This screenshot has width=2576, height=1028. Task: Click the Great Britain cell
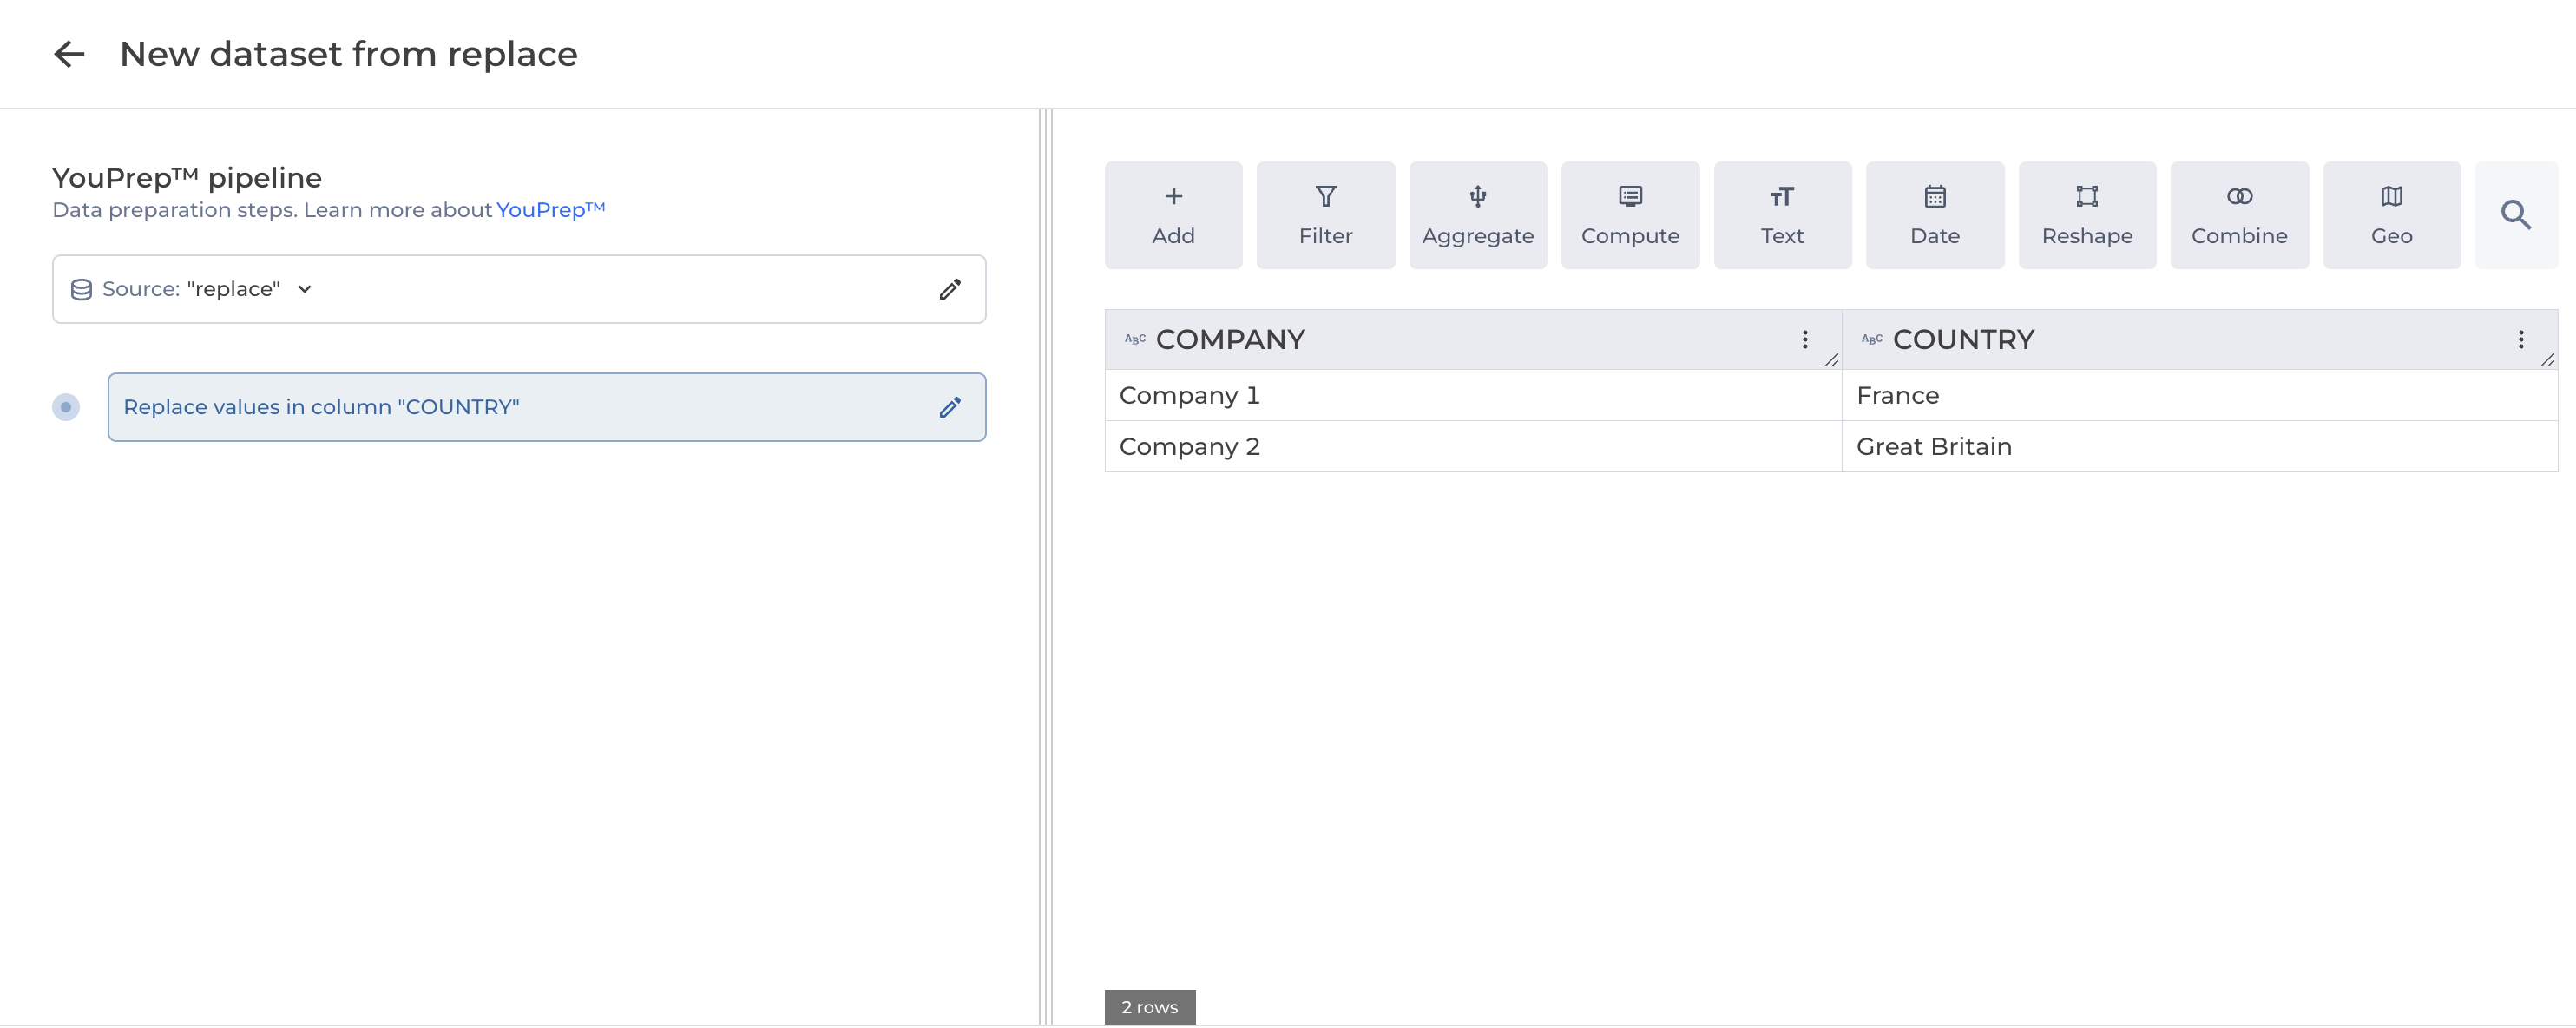coord(1933,447)
